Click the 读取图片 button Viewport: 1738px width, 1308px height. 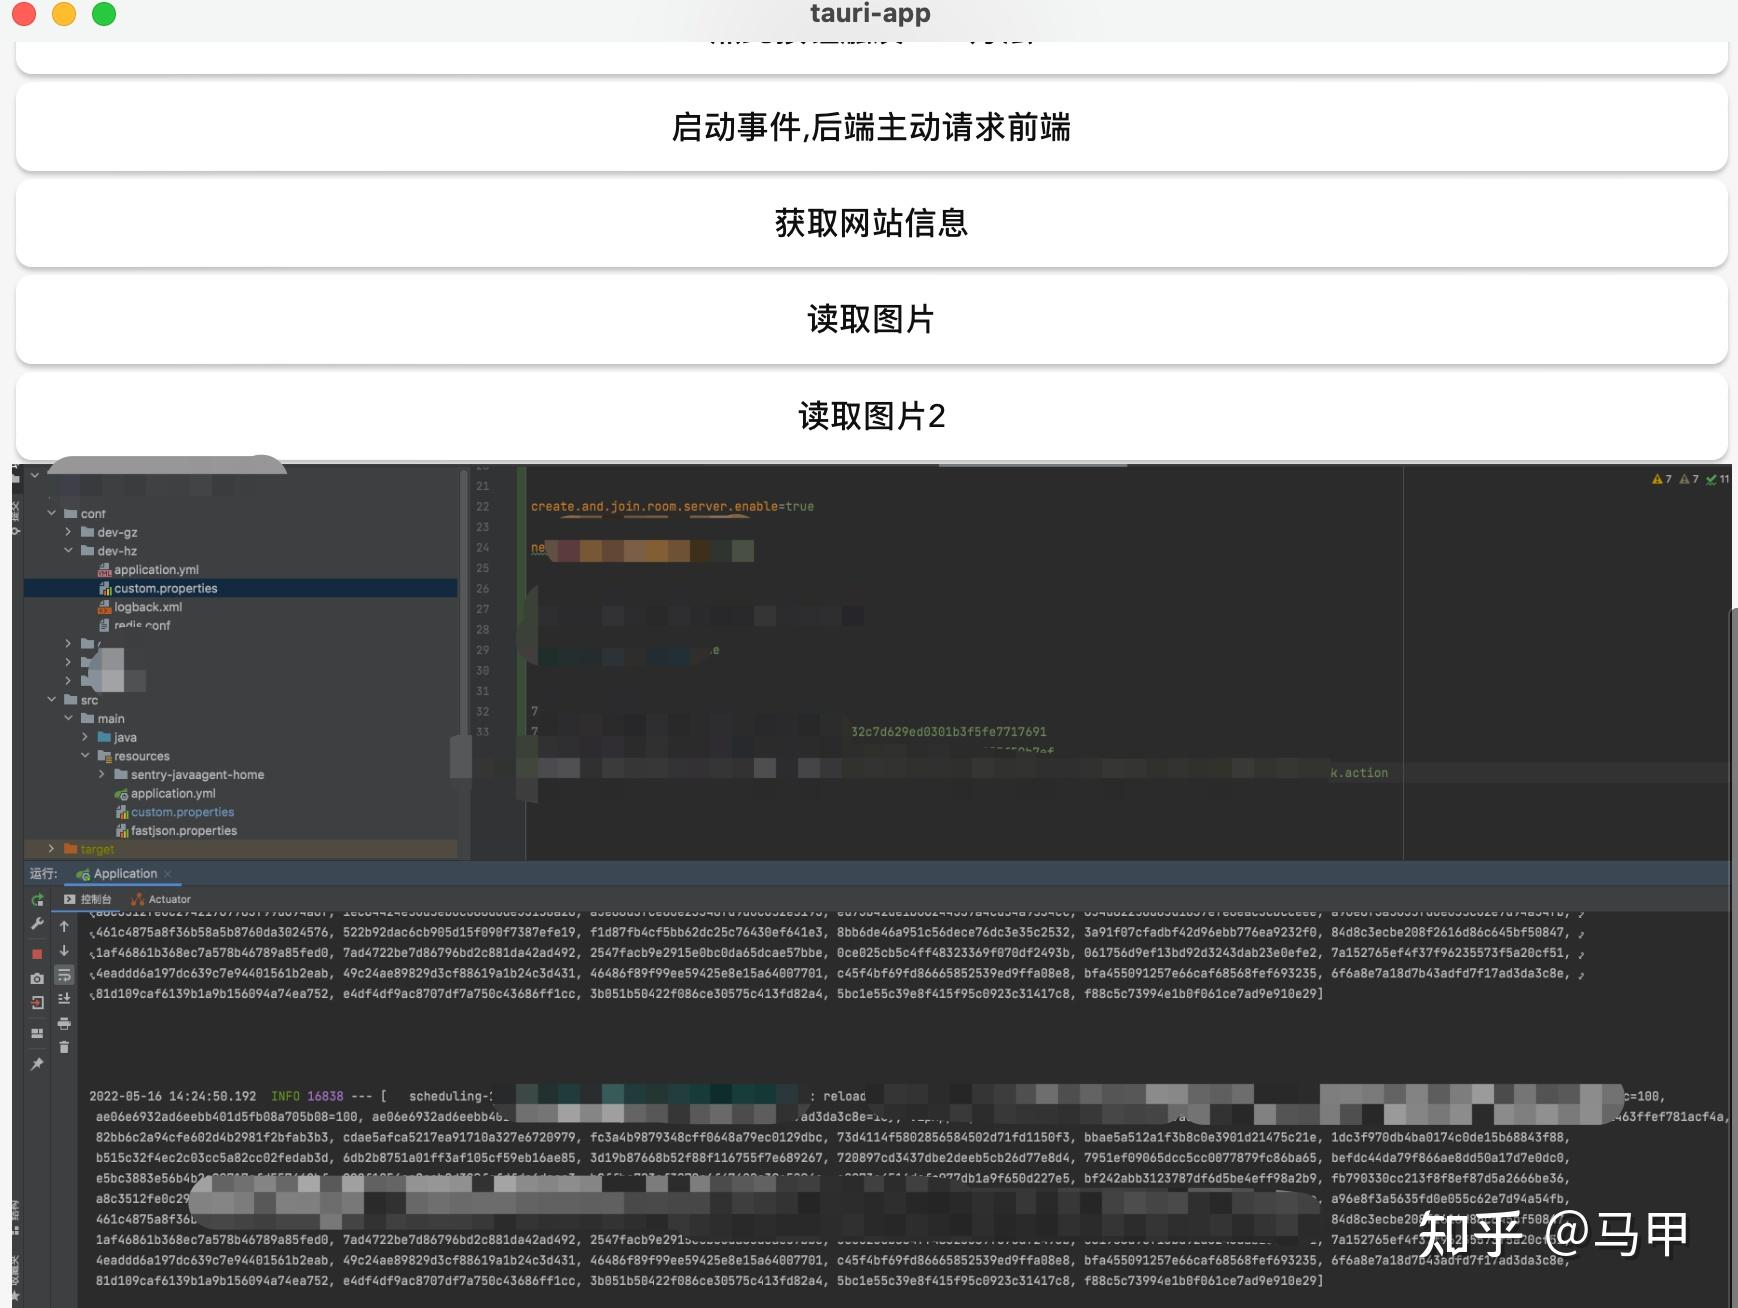(870, 320)
